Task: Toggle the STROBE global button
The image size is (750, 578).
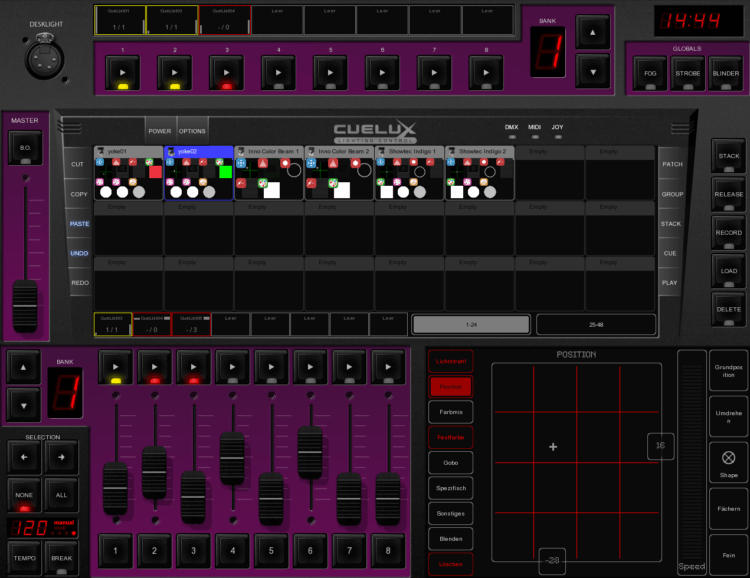Action: click(x=687, y=73)
